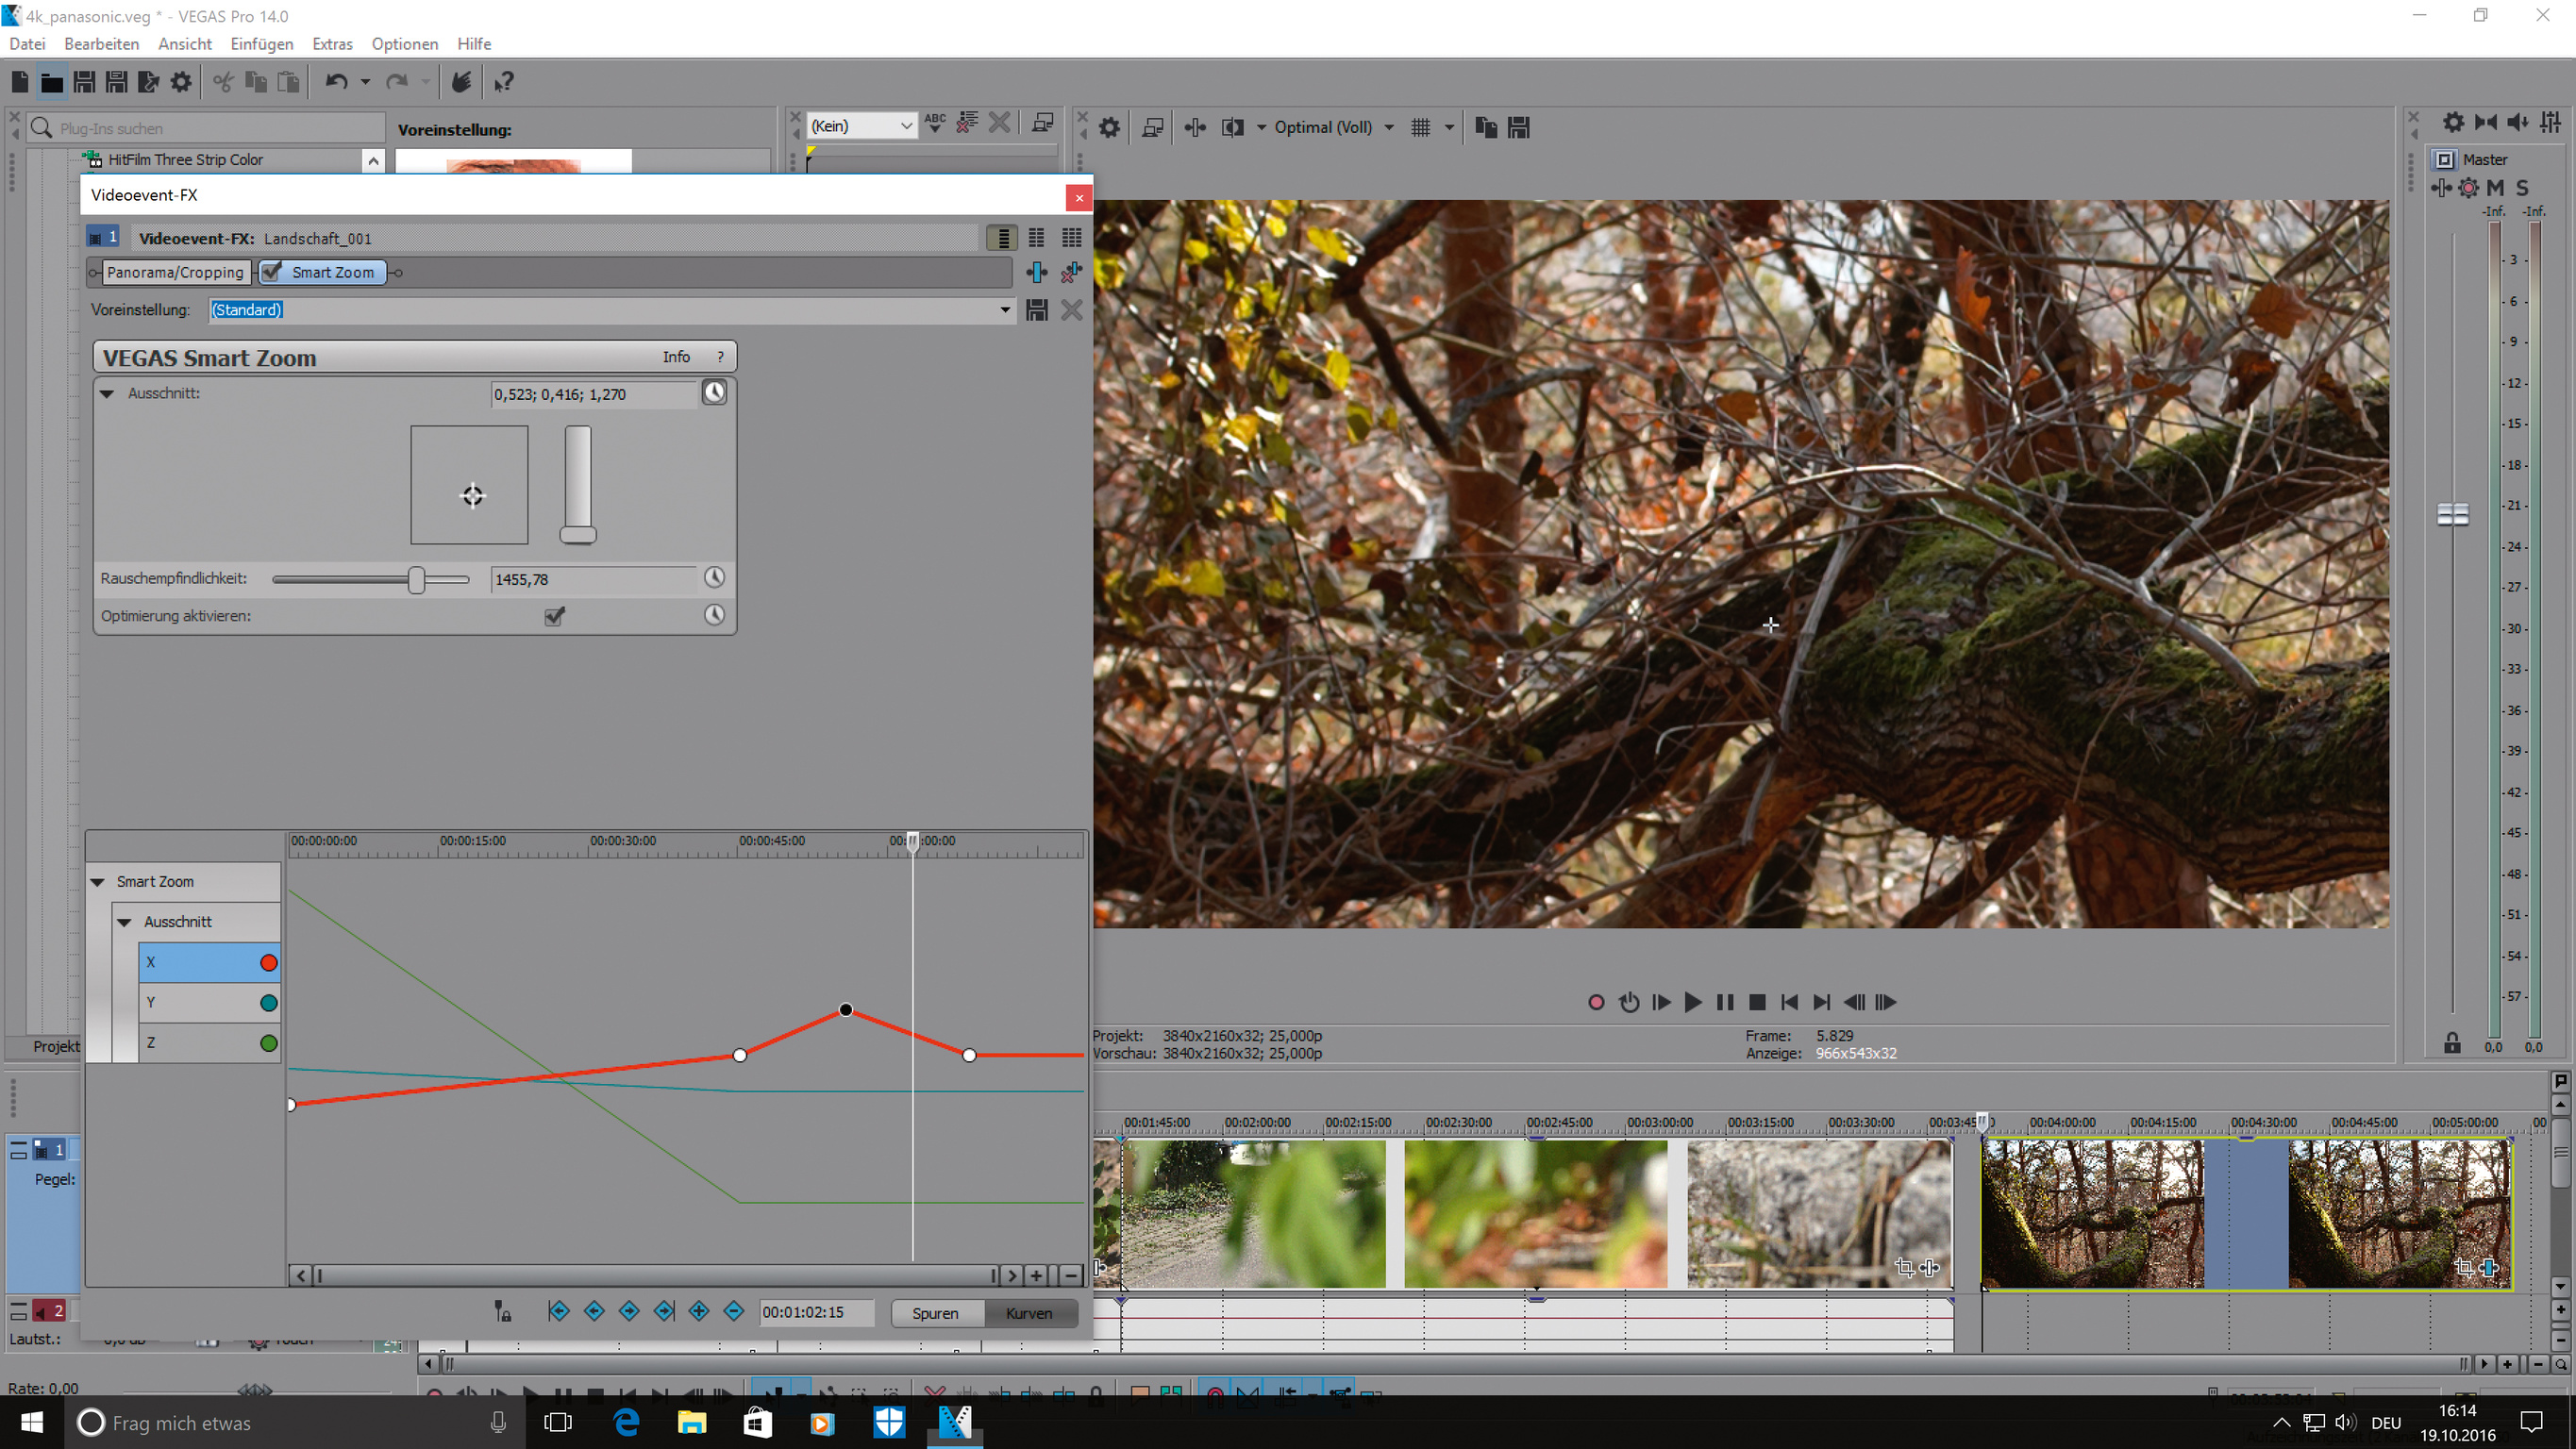Open the overlay grid icon in the preview toolbar
Screen dimensions: 2576x1449
(1420, 127)
